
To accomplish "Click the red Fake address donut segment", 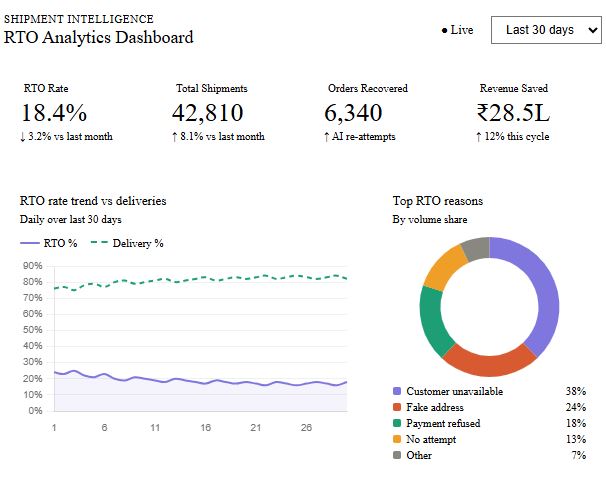I will (489, 364).
